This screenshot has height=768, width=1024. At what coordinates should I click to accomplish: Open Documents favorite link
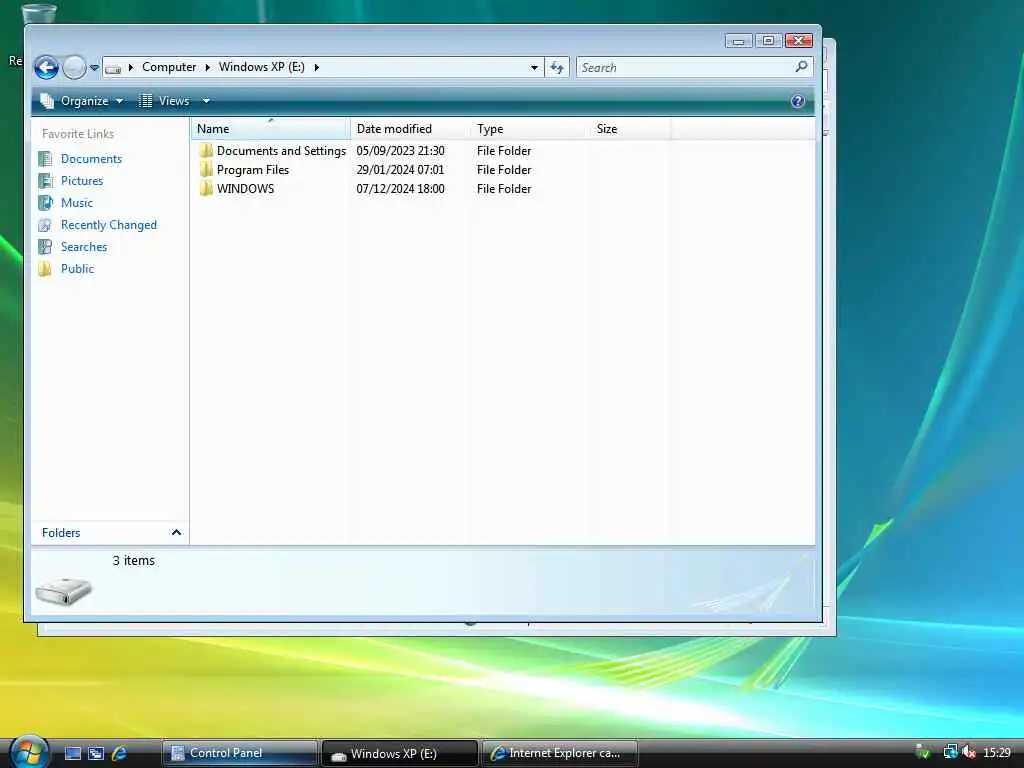[91, 159]
